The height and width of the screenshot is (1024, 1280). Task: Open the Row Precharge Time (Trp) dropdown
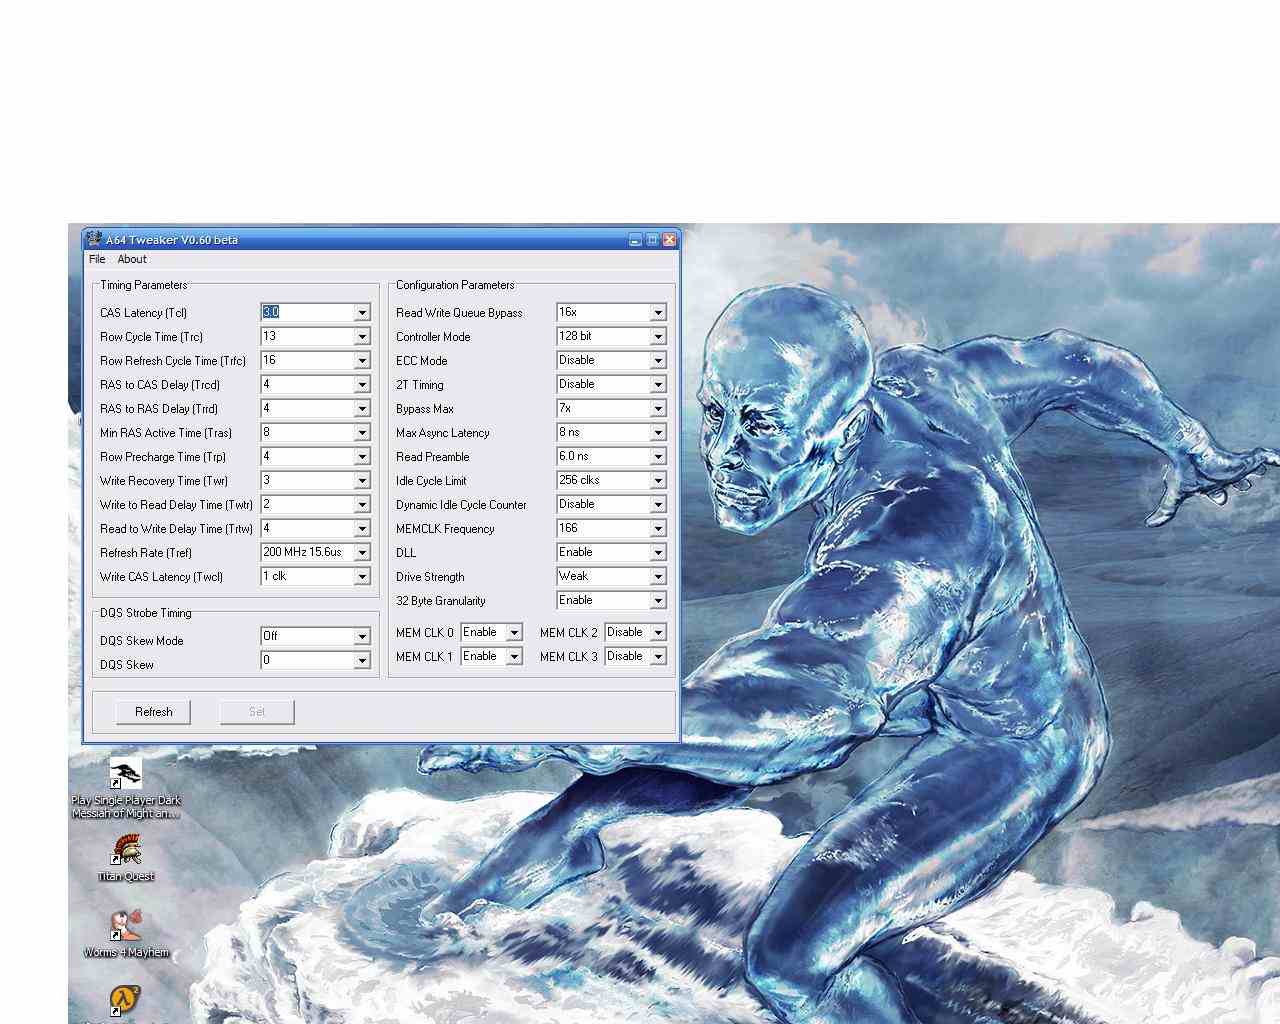tap(362, 457)
